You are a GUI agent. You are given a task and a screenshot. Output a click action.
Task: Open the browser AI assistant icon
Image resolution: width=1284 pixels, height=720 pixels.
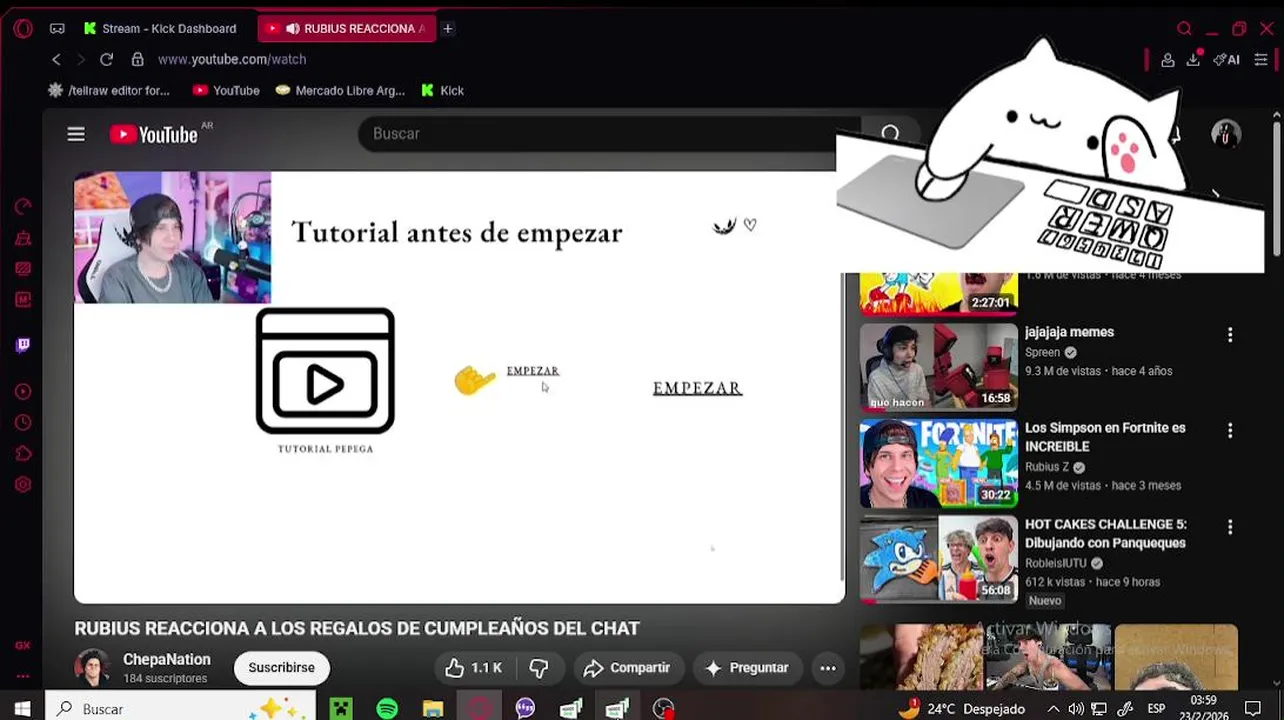pyautogui.click(x=1227, y=60)
